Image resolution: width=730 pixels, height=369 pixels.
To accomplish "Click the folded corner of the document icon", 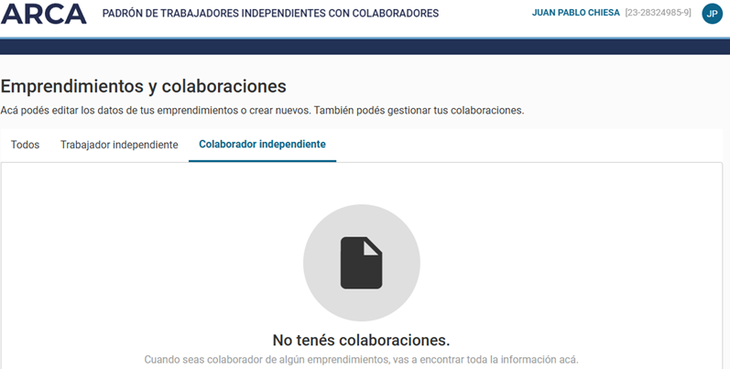I will [373, 247].
